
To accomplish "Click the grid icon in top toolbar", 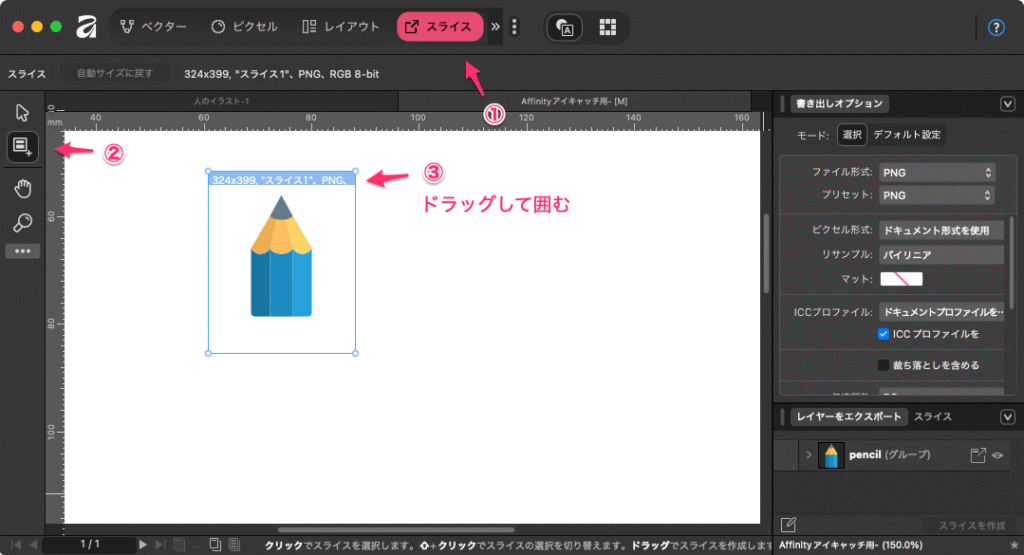I will (x=607, y=27).
